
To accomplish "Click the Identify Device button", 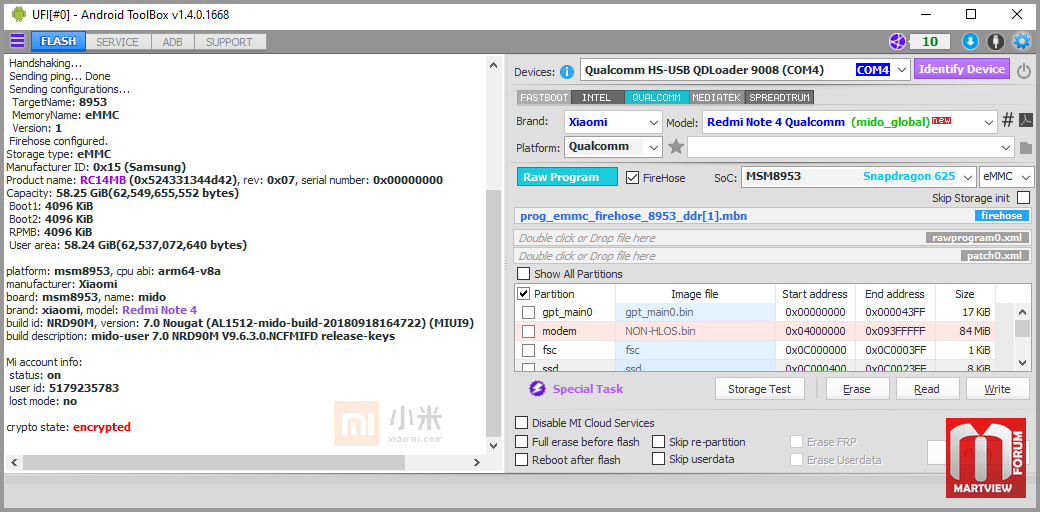I will (x=962, y=69).
